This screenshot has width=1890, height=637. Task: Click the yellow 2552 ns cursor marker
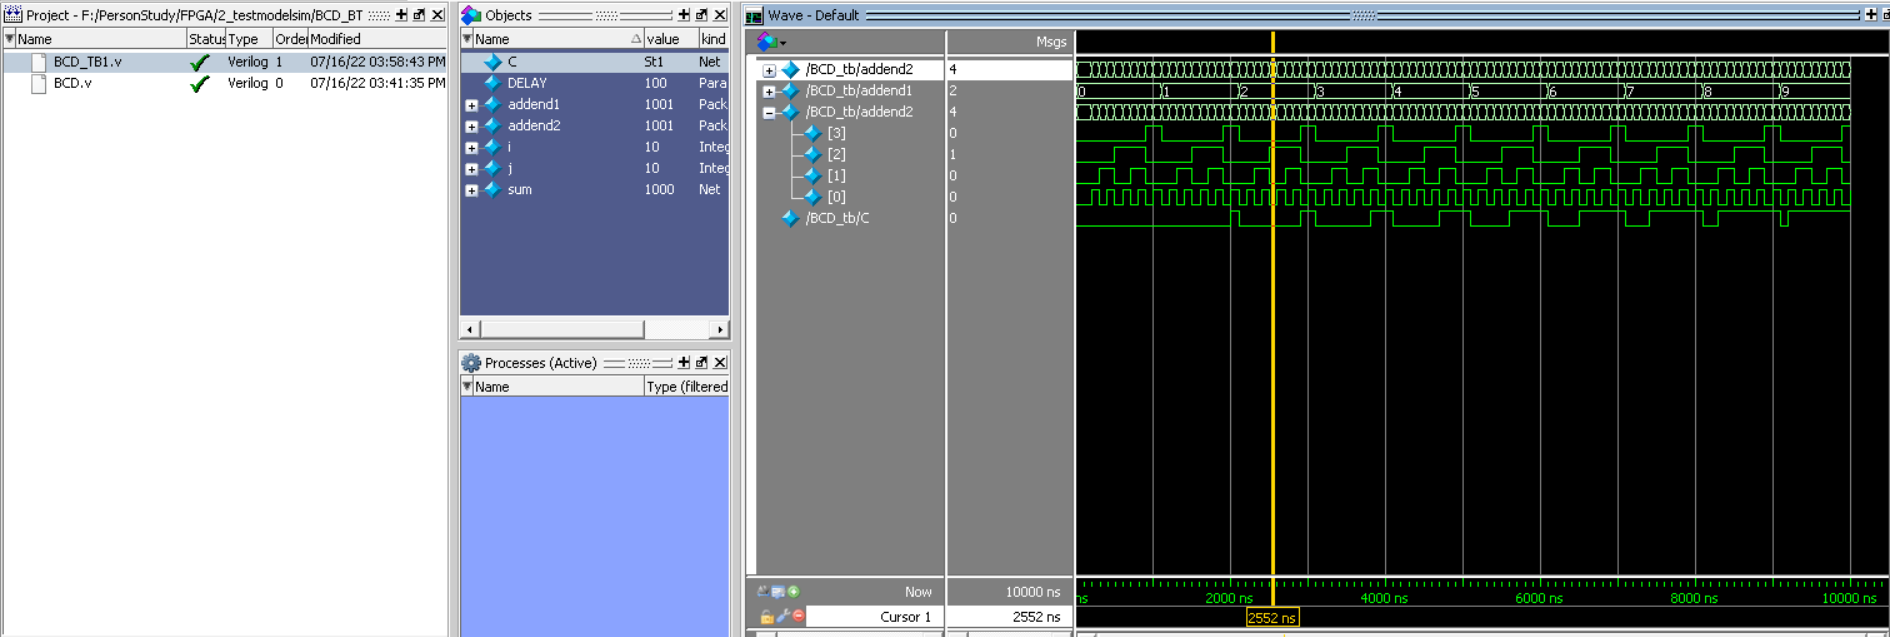[1272, 618]
